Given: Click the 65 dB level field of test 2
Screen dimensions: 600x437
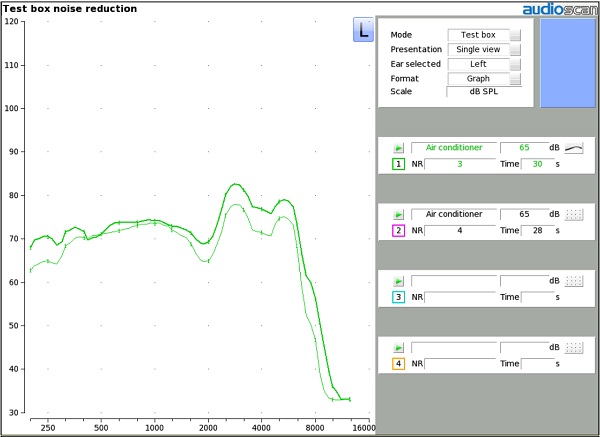Looking at the screenshot, I should [x=524, y=214].
